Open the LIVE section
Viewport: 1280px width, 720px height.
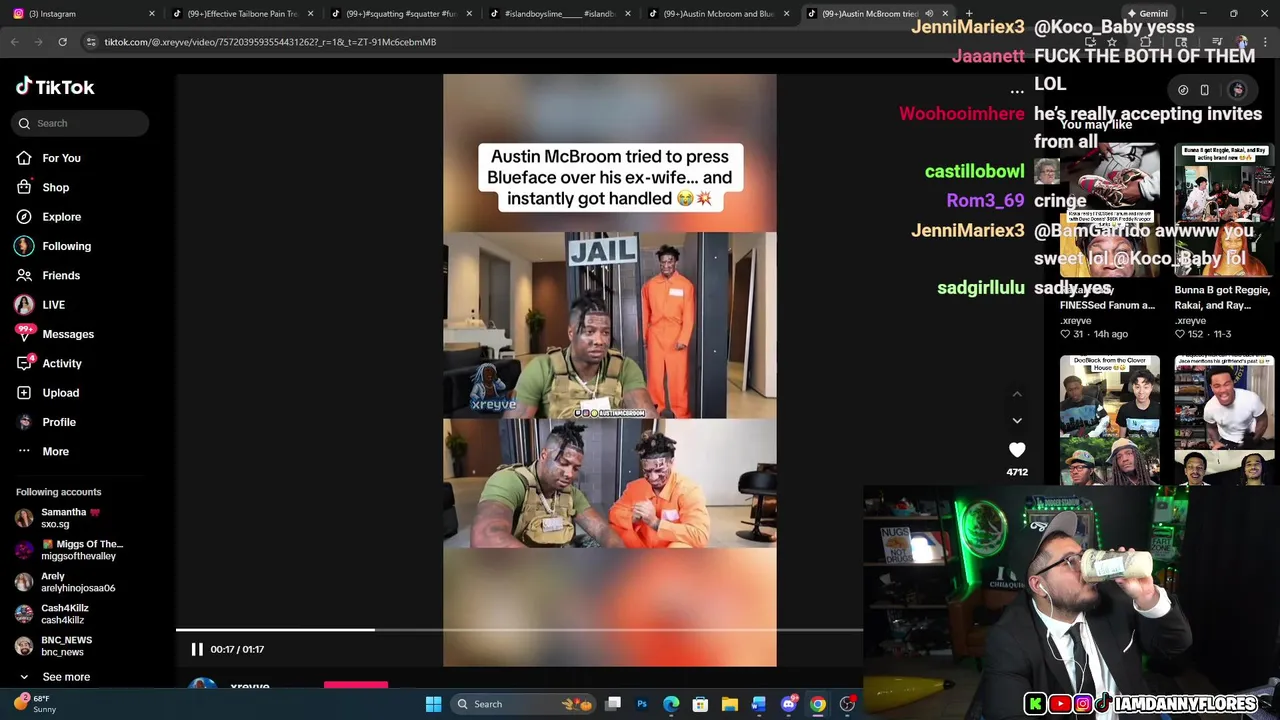click(53, 305)
